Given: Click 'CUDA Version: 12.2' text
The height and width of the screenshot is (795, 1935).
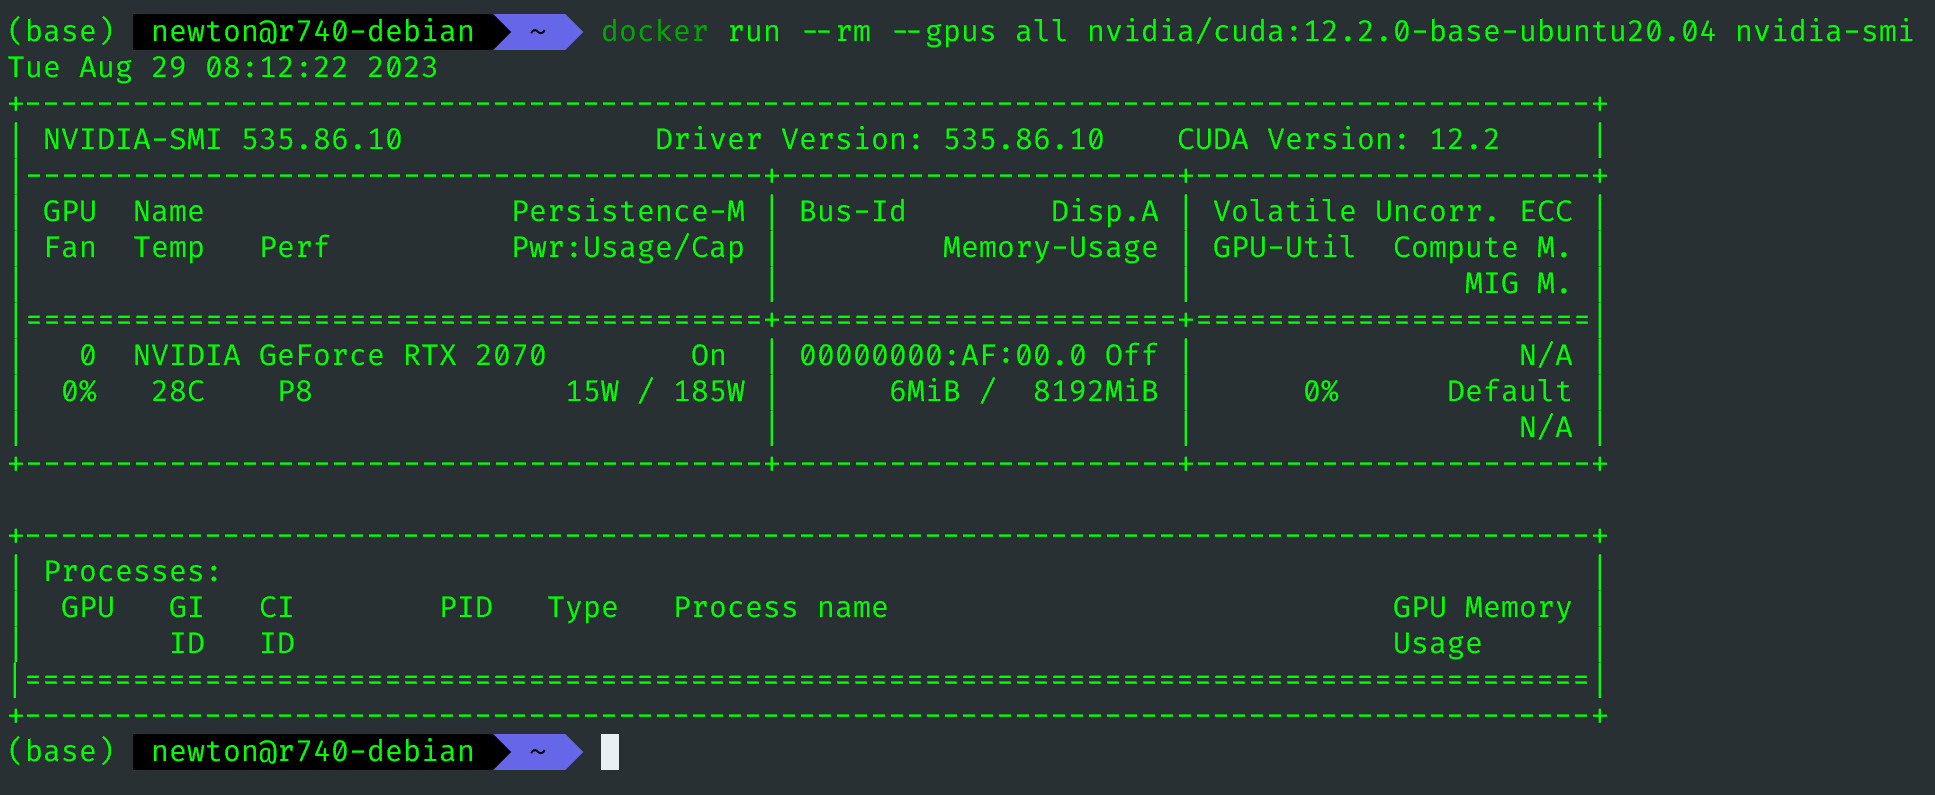Looking at the screenshot, I should [1339, 140].
